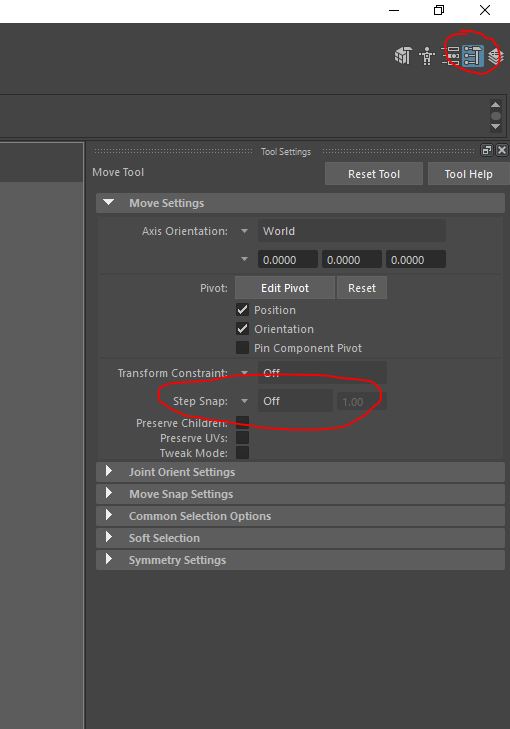Enable Preserve UVs checkbox
The image size is (510, 729).
point(242,437)
